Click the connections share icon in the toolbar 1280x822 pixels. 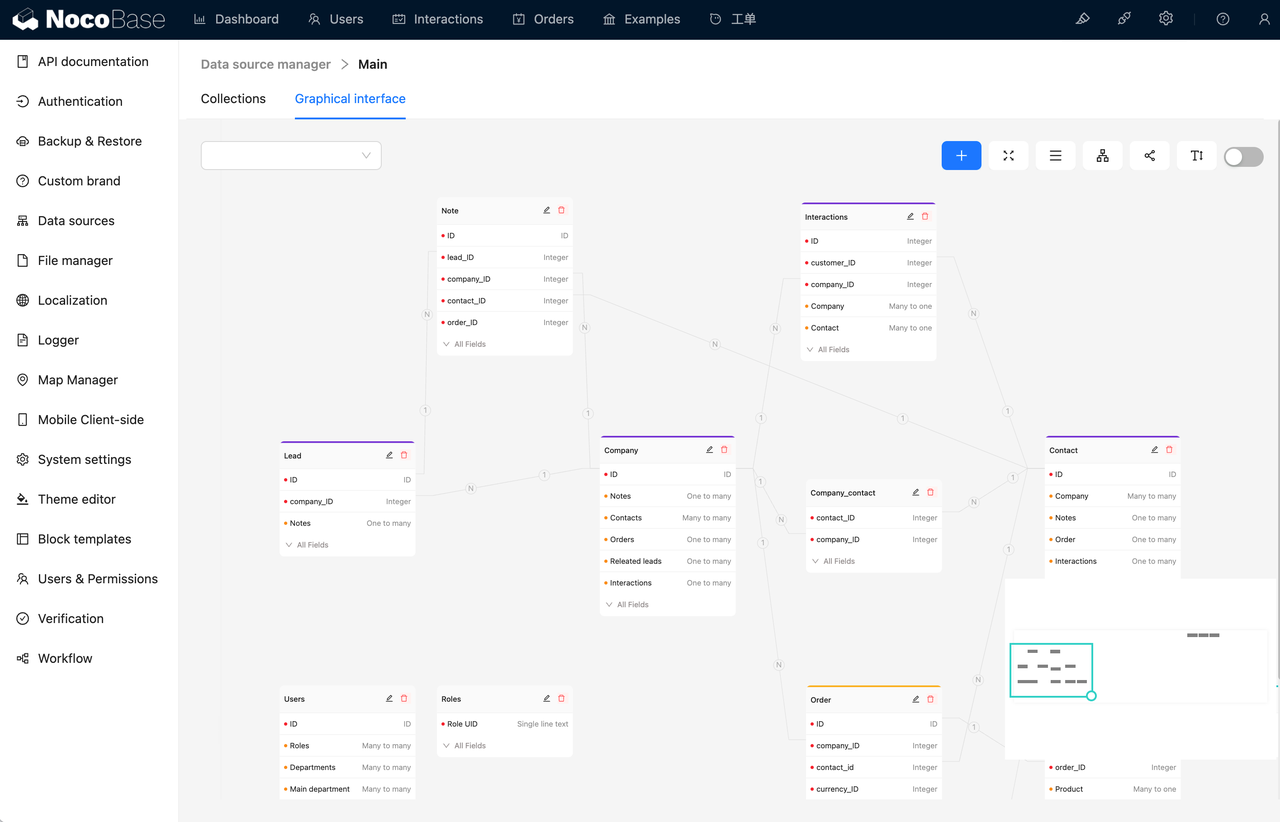[1149, 155]
